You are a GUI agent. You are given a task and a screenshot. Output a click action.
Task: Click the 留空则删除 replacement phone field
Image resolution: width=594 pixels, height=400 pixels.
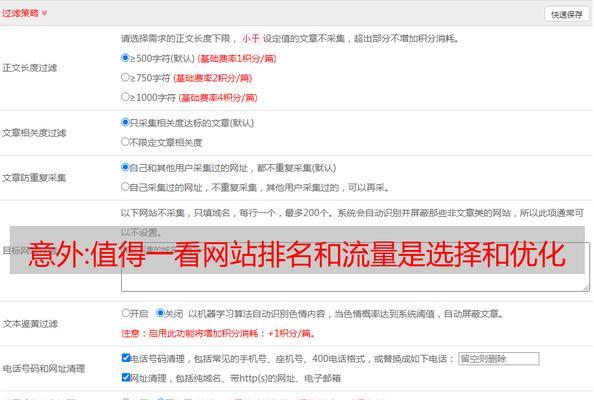click(x=499, y=358)
